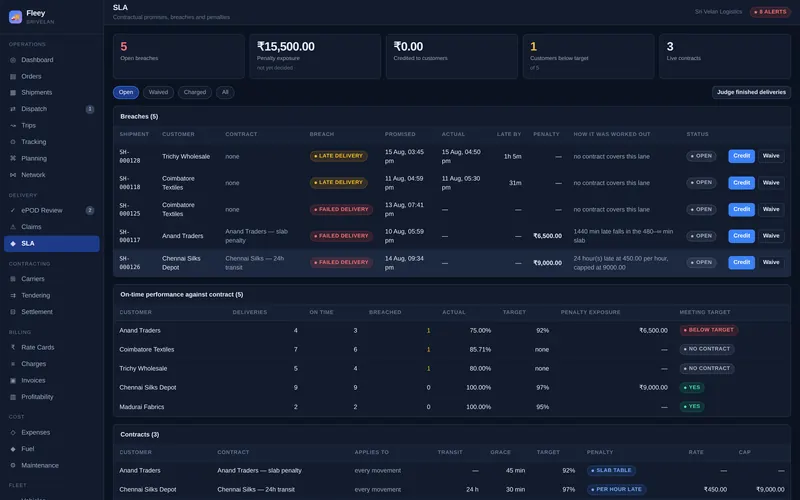This screenshot has width=800, height=500.
Task: Select the Open breaches filter
Action: point(126,92)
